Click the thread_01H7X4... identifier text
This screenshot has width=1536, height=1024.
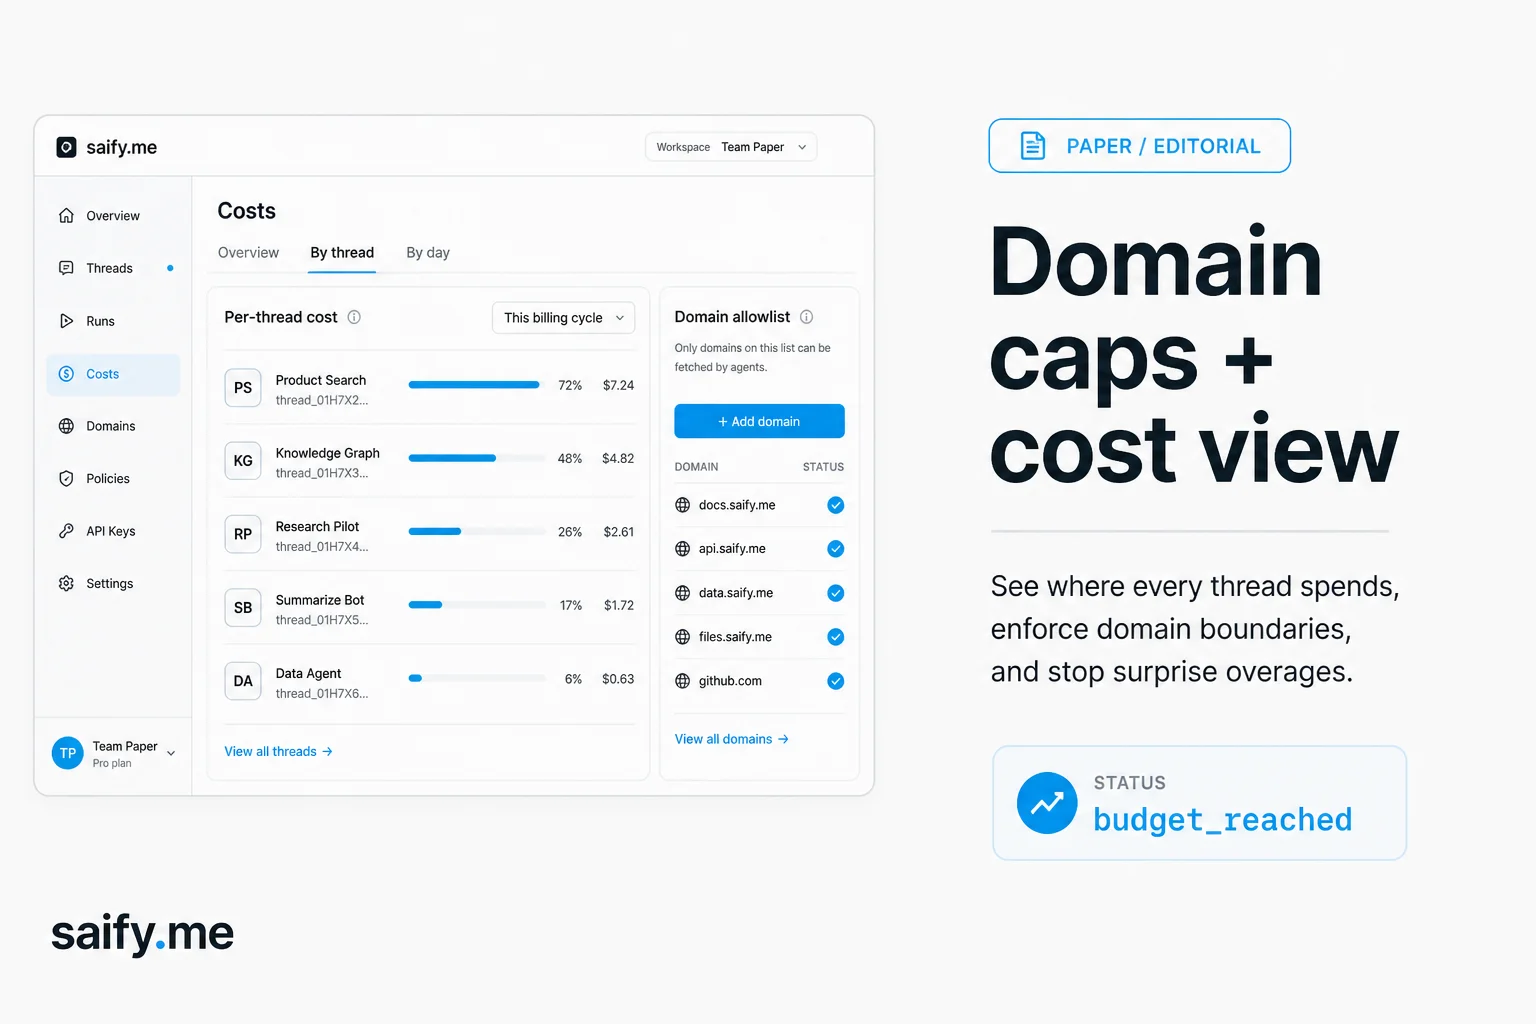point(322,547)
